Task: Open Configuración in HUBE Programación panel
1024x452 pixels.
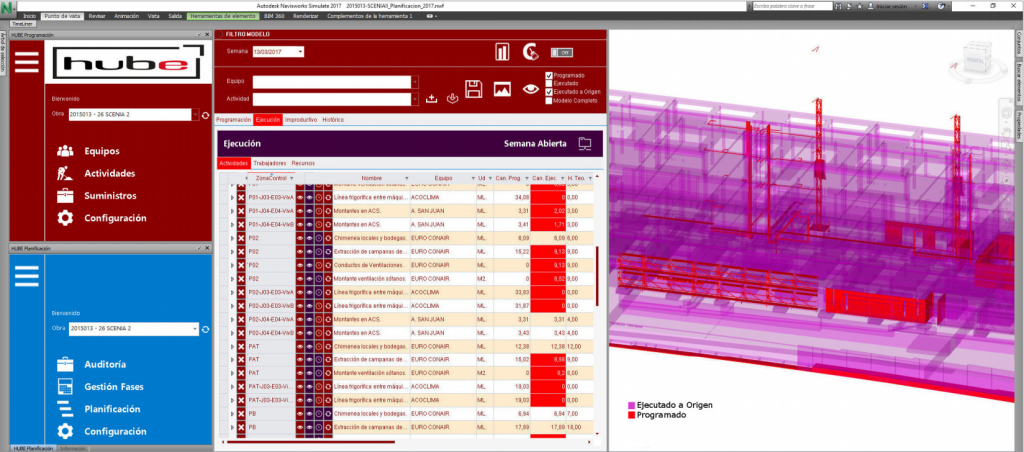Action: coord(115,218)
